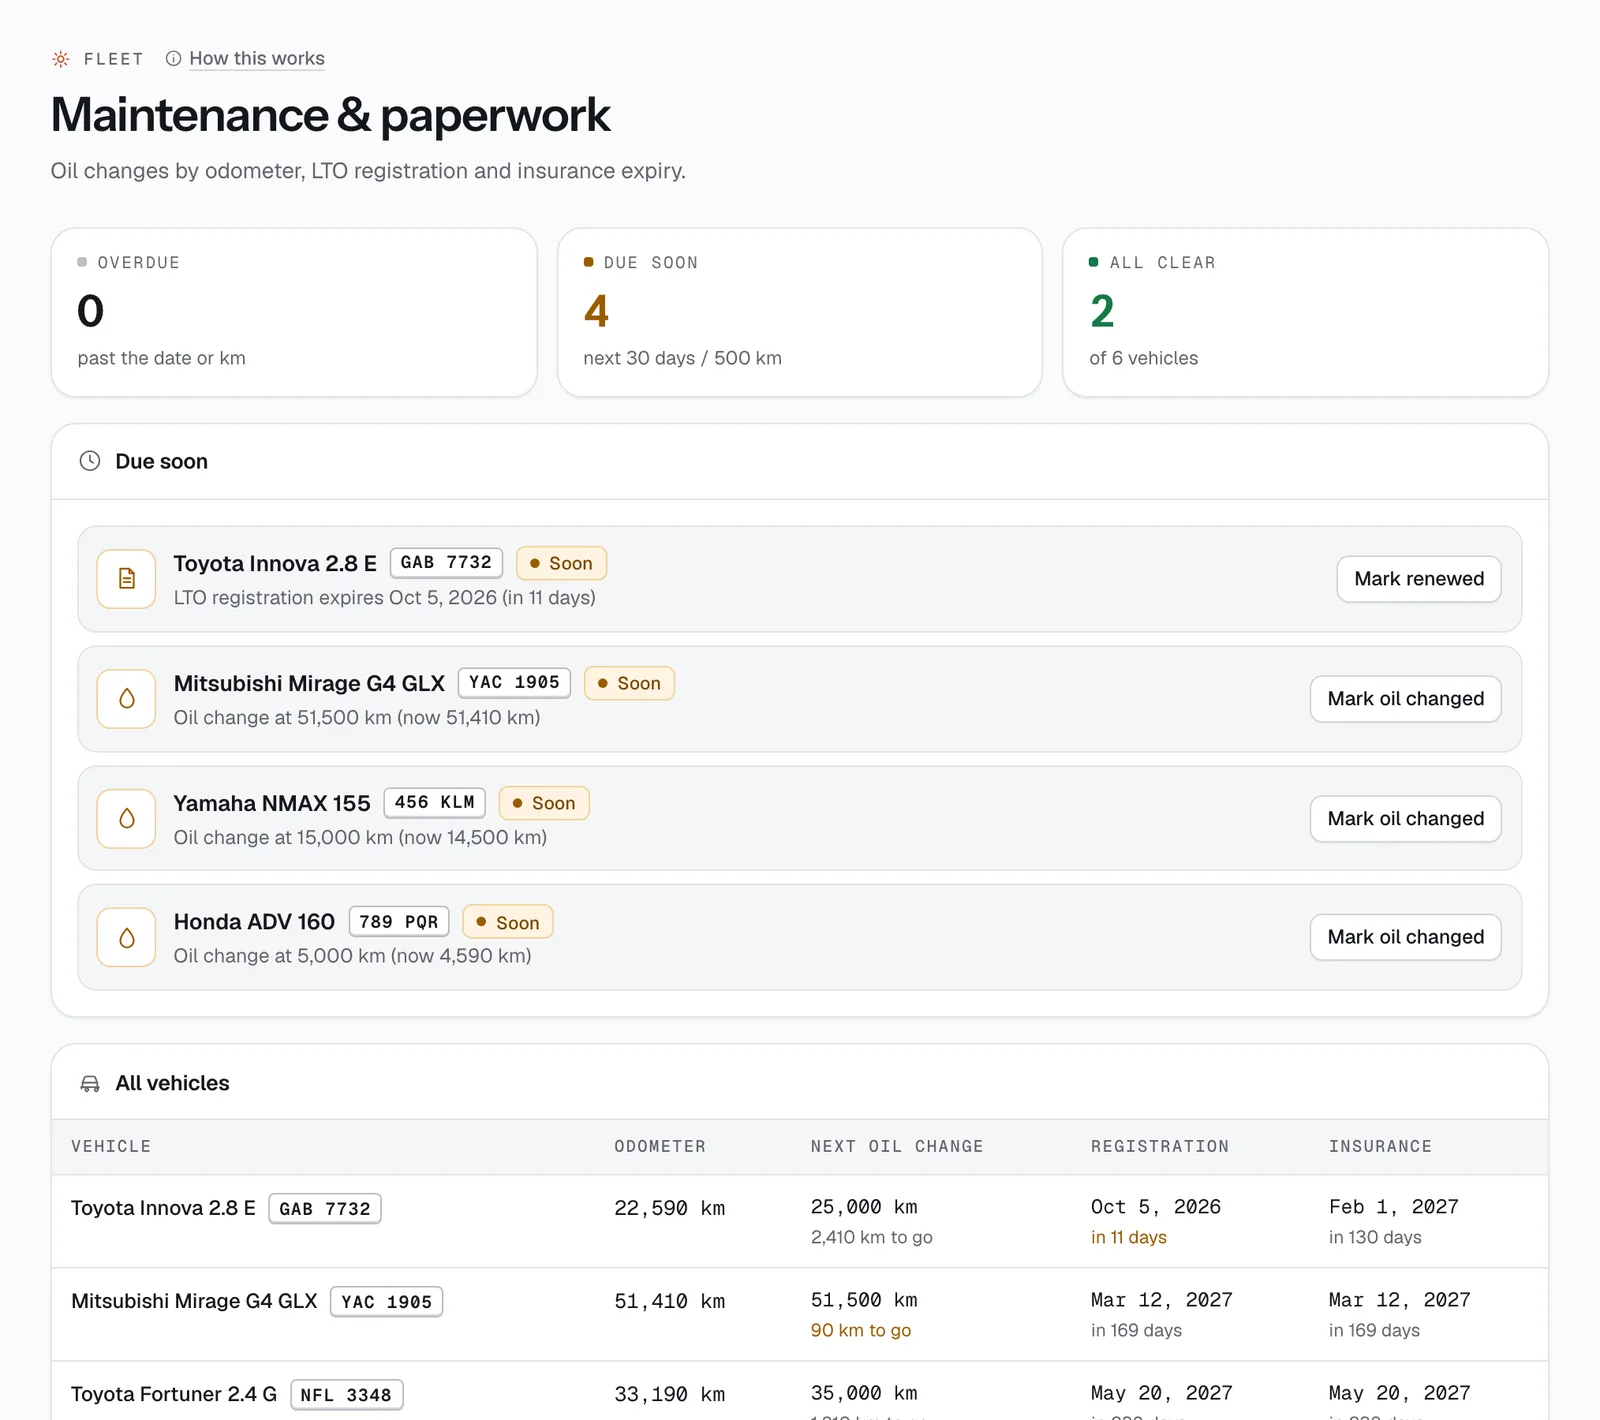Open the How this works link
The height and width of the screenshot is (1420, 1600).
pos(257,58)
